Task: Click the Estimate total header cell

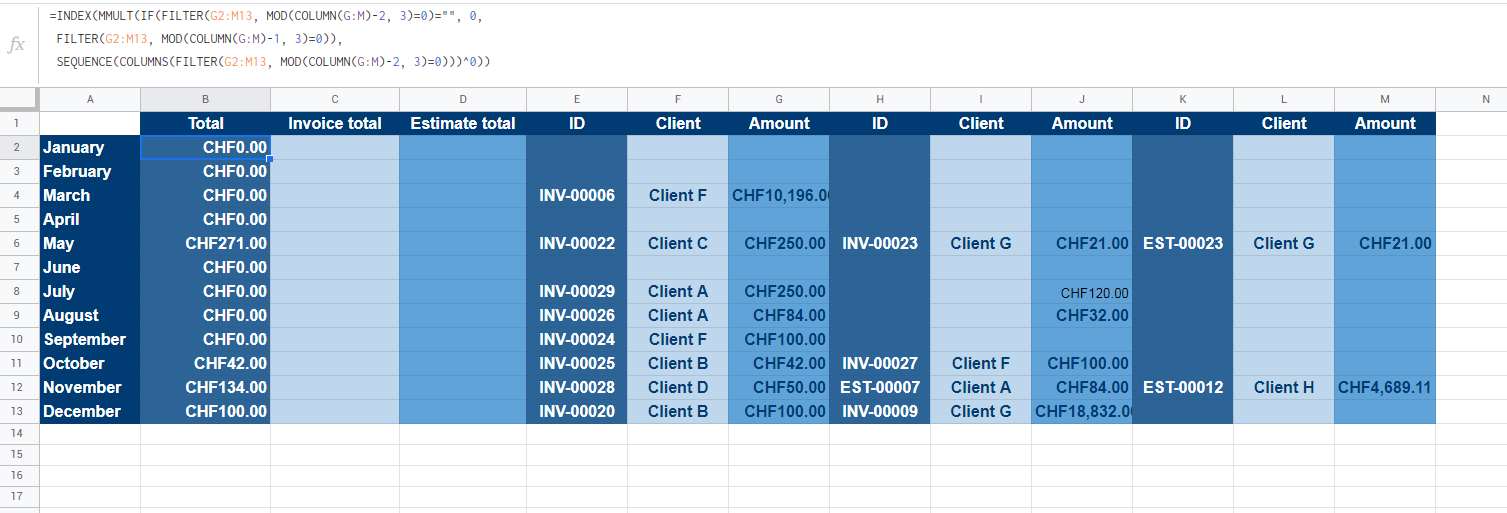Action: (463, 123)
